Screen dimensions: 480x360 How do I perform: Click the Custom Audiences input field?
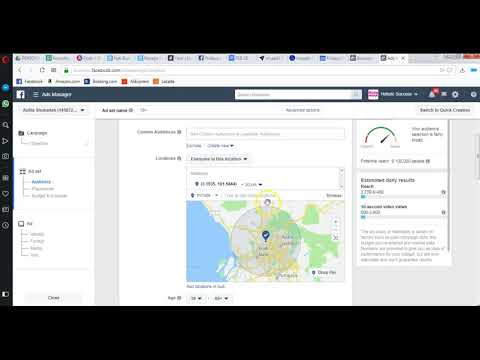pos(265,134)
